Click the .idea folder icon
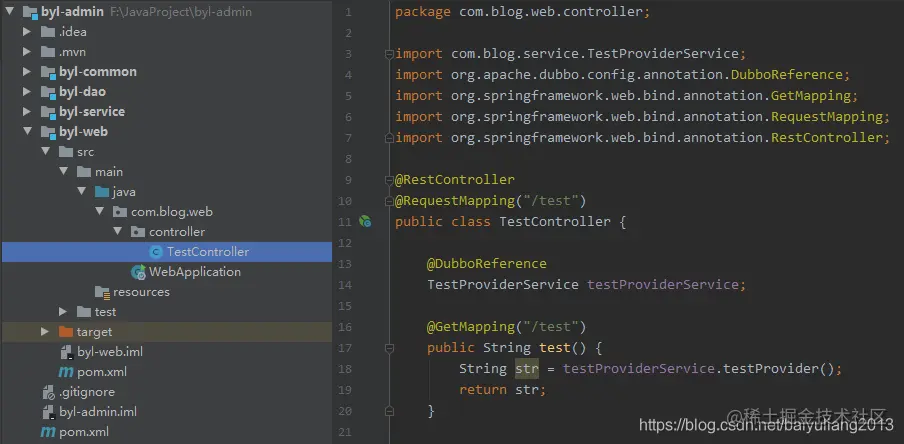 tap(48, 32)
